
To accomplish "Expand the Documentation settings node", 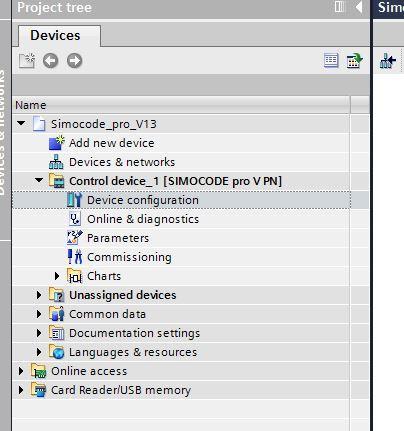I will tap(39, 333).
